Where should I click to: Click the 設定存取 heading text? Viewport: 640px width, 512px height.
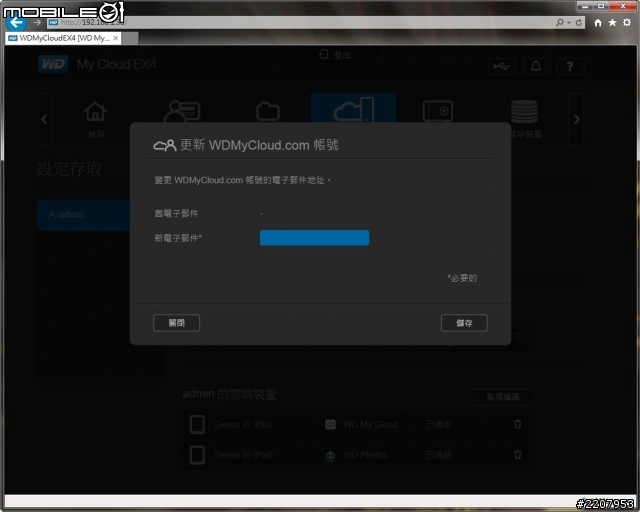point(69,169)
